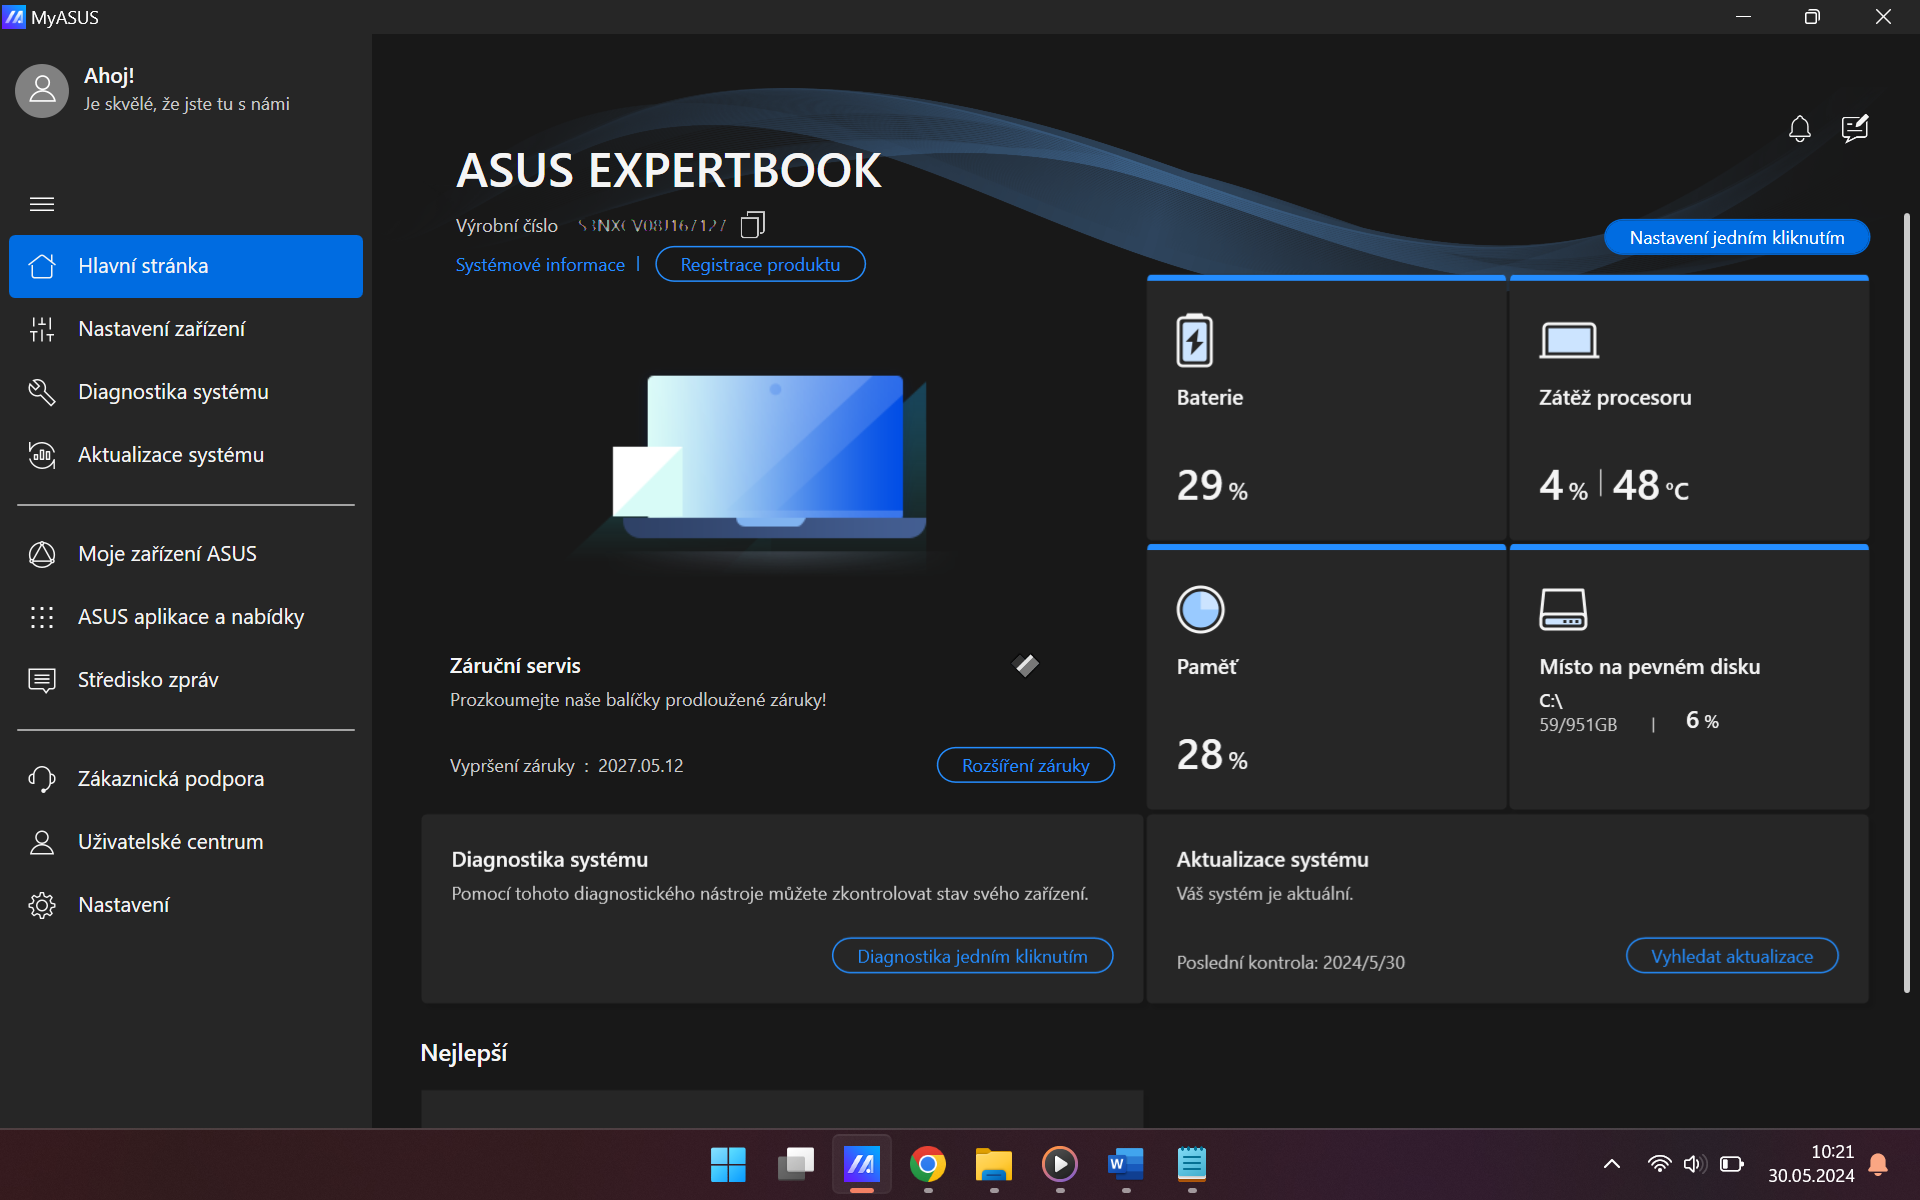Viewport: 1920px width, 1200px height.
Task: Click the hard disk drive icon
Action: [x=1563, y=610]
